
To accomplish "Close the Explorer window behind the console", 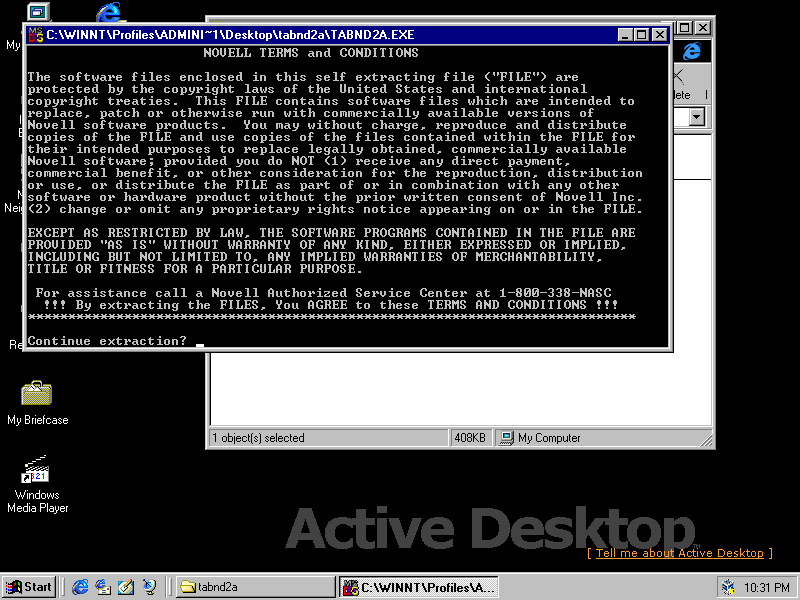I will click(703, 28).
